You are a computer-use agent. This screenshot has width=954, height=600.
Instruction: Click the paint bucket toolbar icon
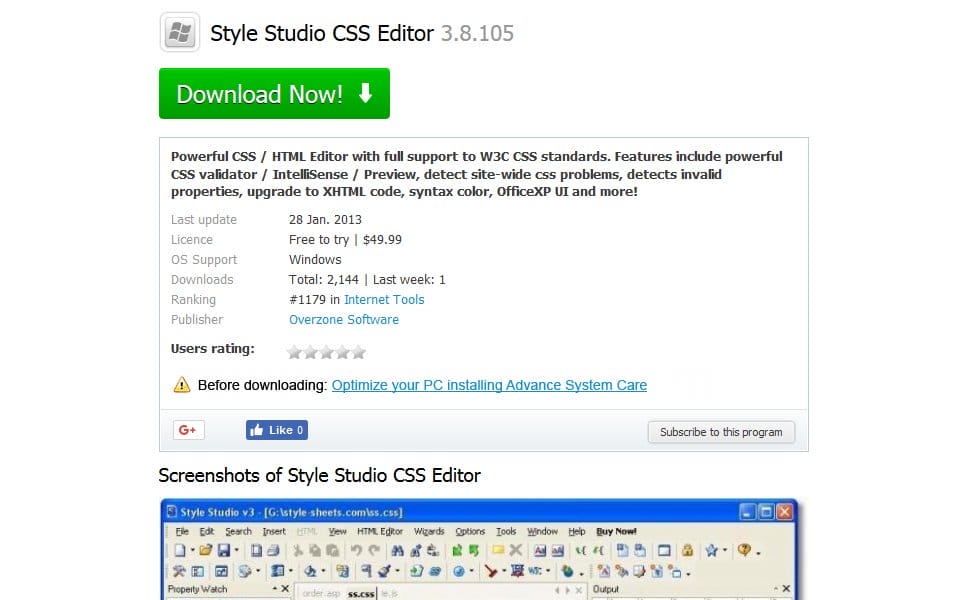click(x=310, y=571)
